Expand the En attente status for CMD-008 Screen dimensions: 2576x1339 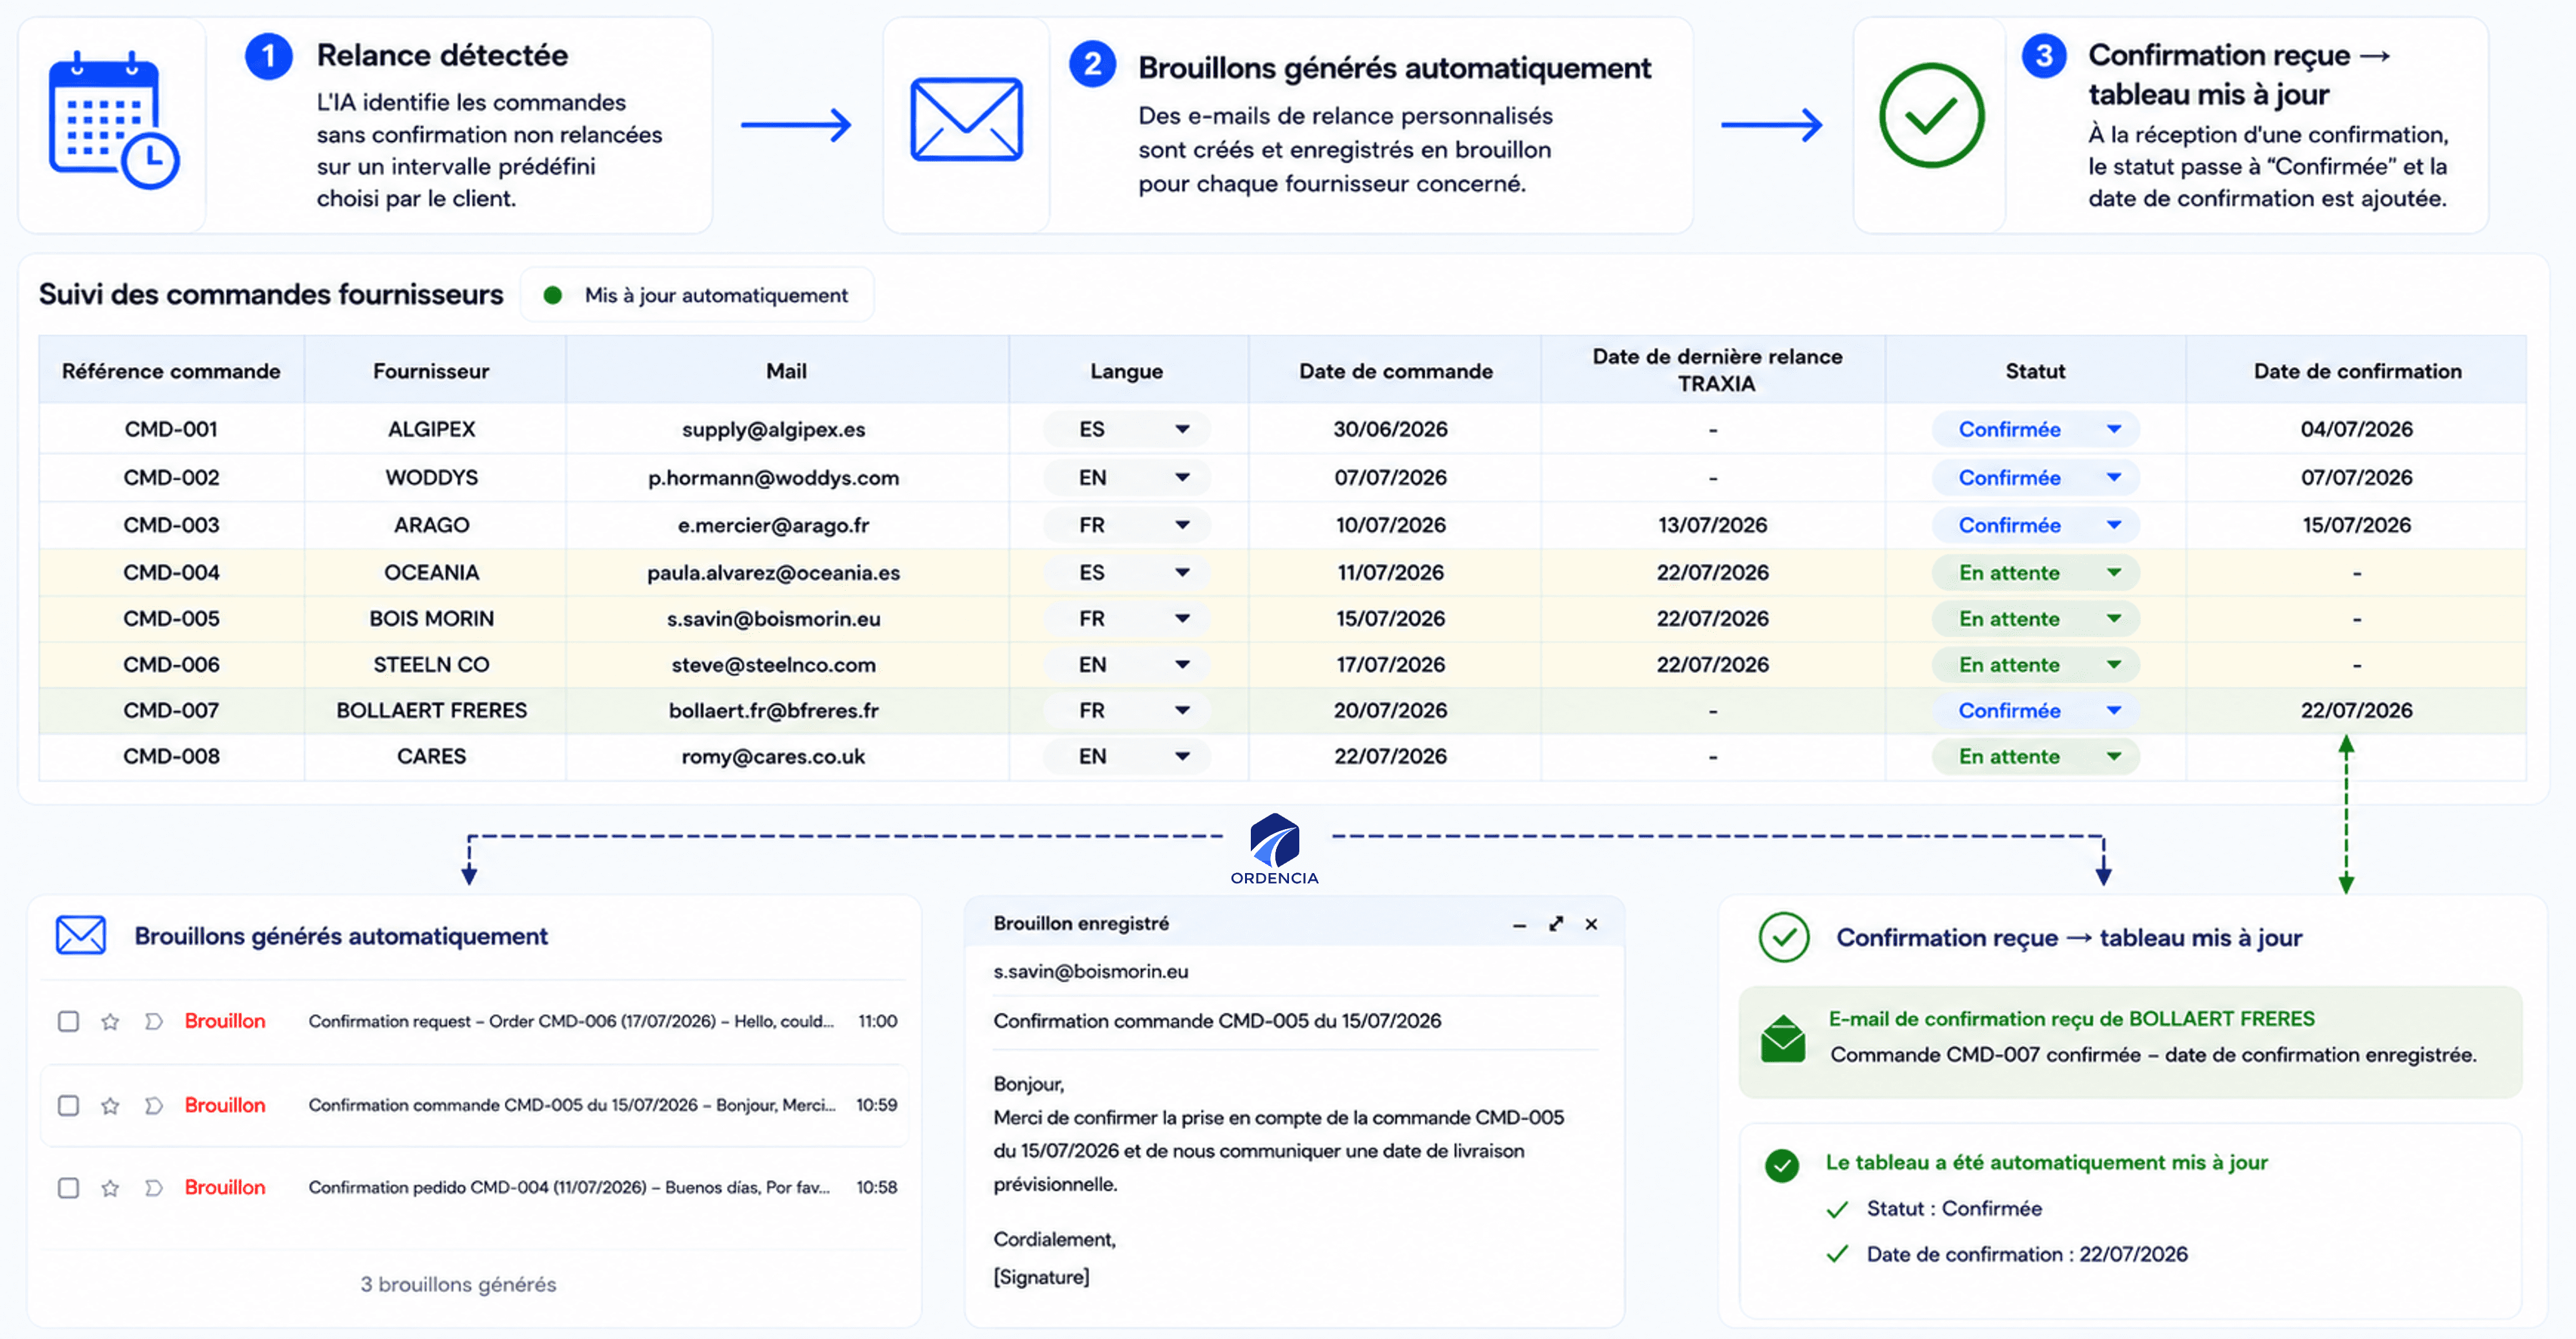[x=2035, y=757]
